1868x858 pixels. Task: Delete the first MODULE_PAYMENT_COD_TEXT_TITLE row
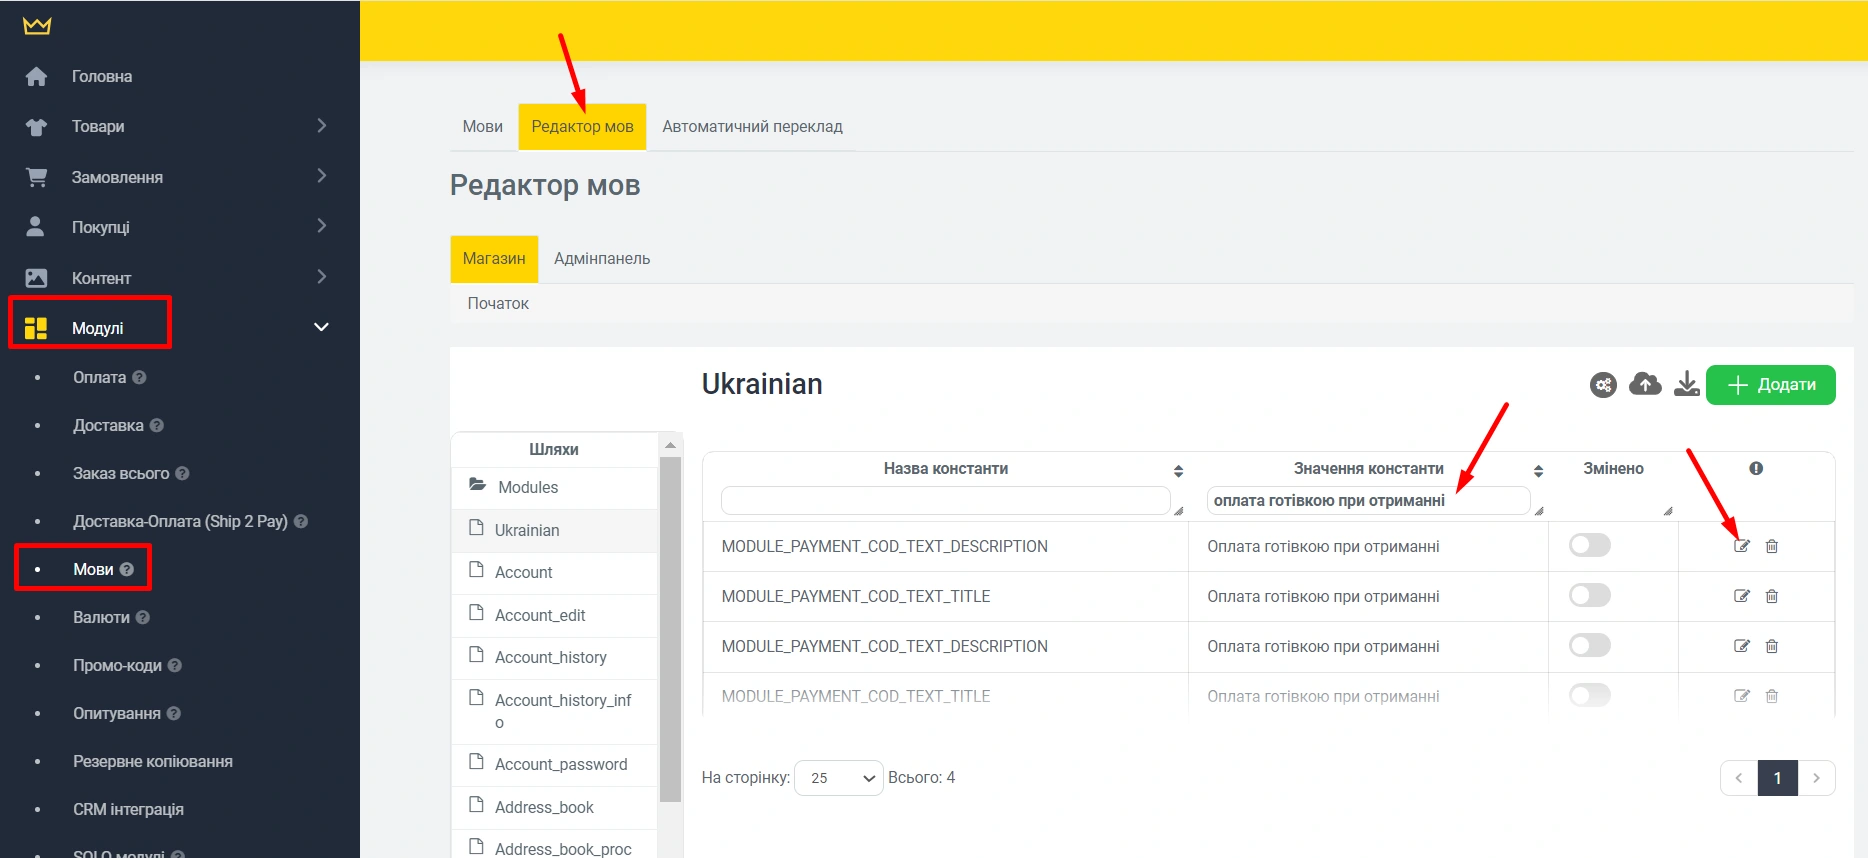click(x=1771, y=596)
